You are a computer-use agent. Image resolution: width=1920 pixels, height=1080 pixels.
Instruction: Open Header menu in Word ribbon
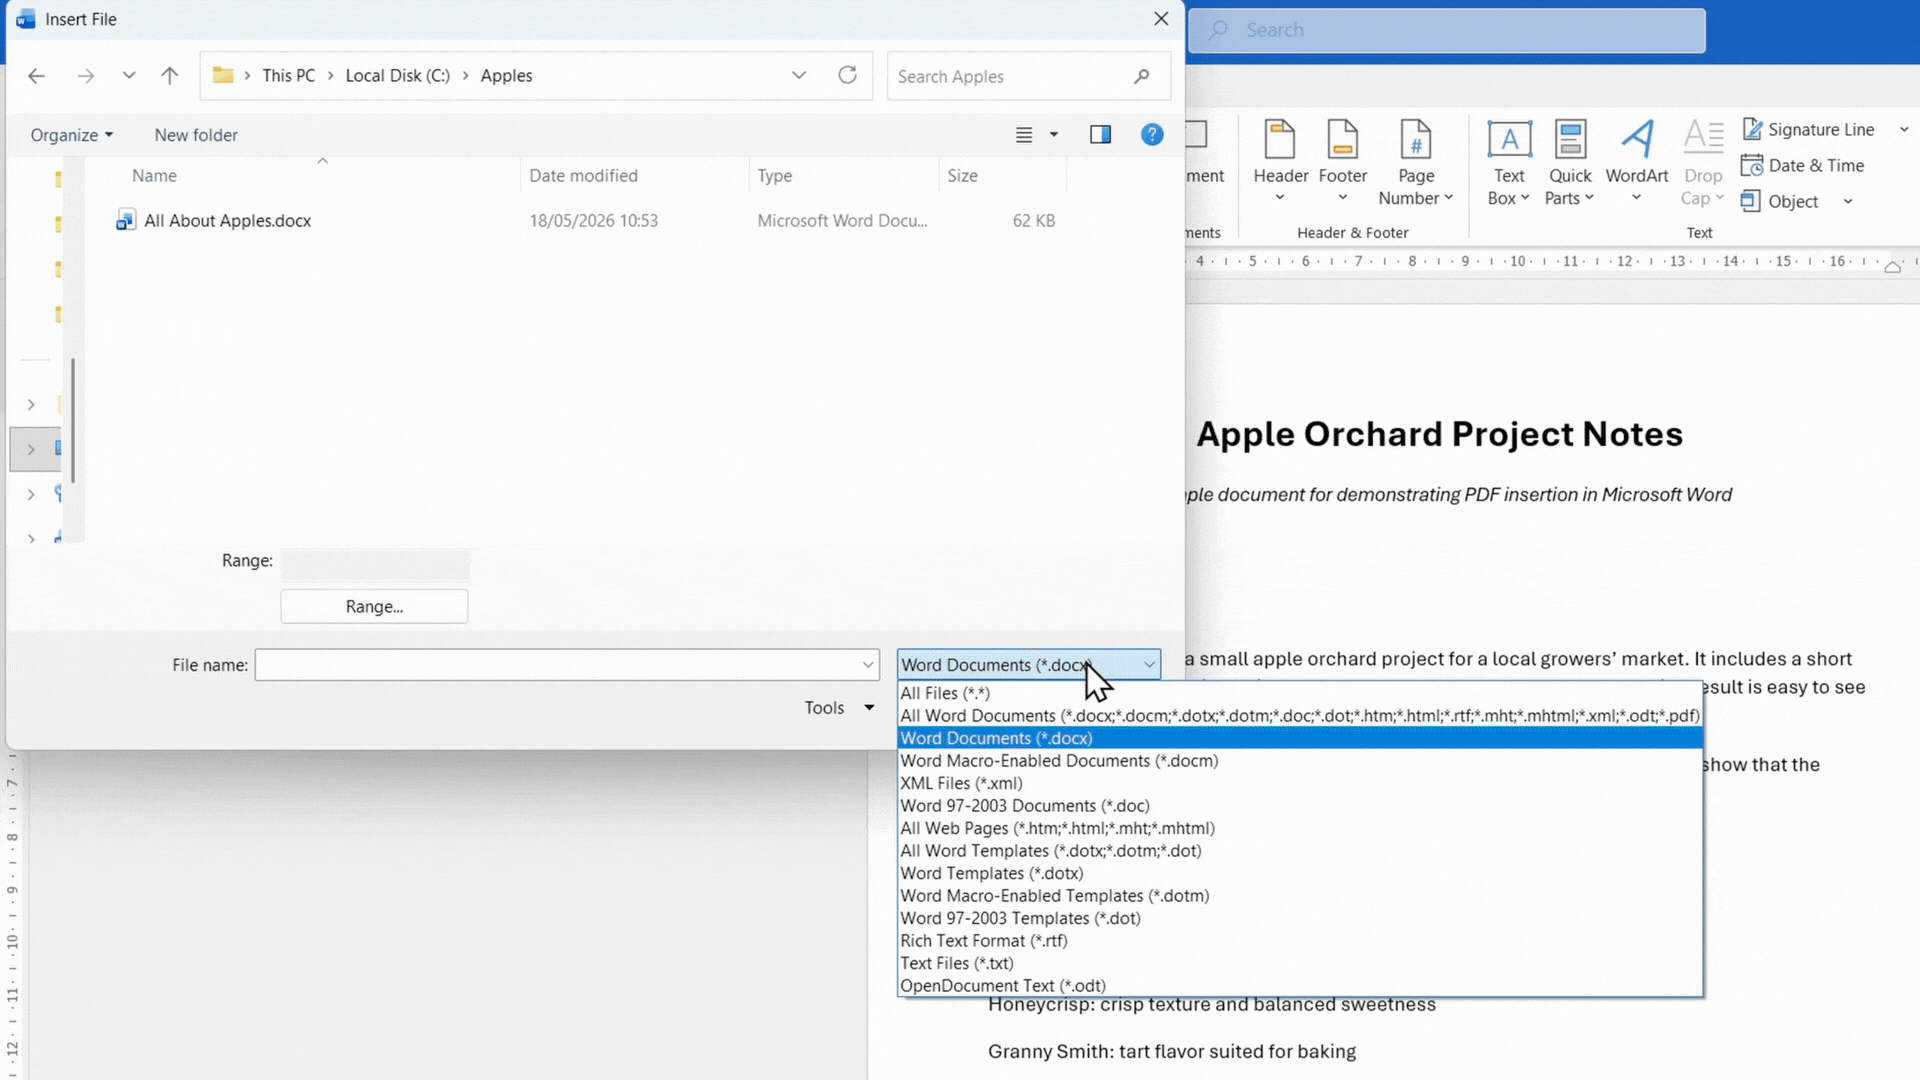point(1280,162)
